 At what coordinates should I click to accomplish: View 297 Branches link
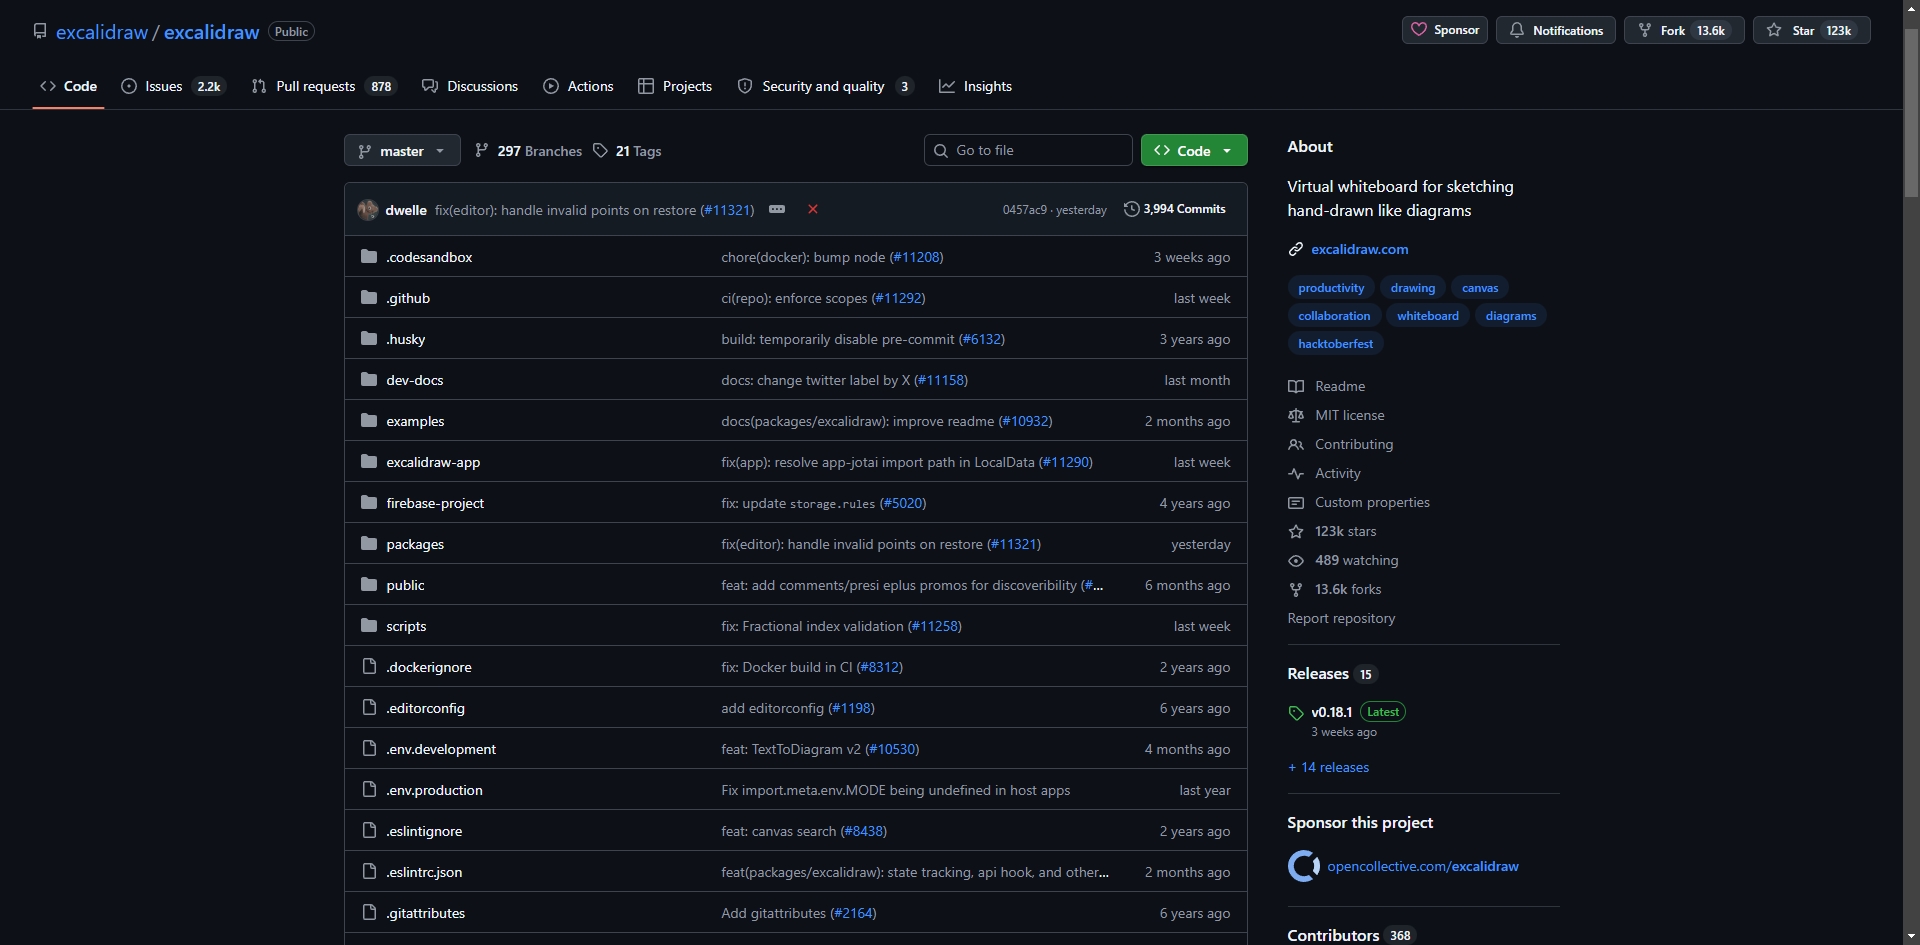[x=528, y=151]
